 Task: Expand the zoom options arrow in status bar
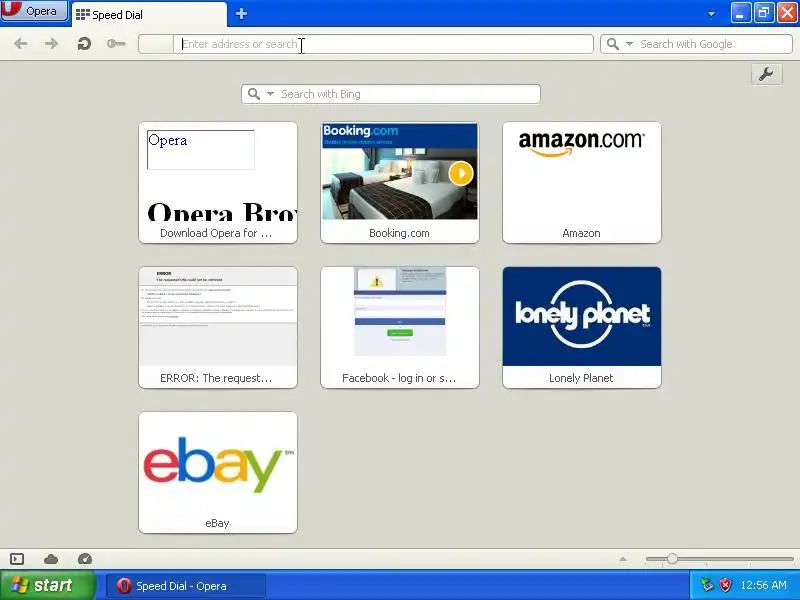[622, 559]
